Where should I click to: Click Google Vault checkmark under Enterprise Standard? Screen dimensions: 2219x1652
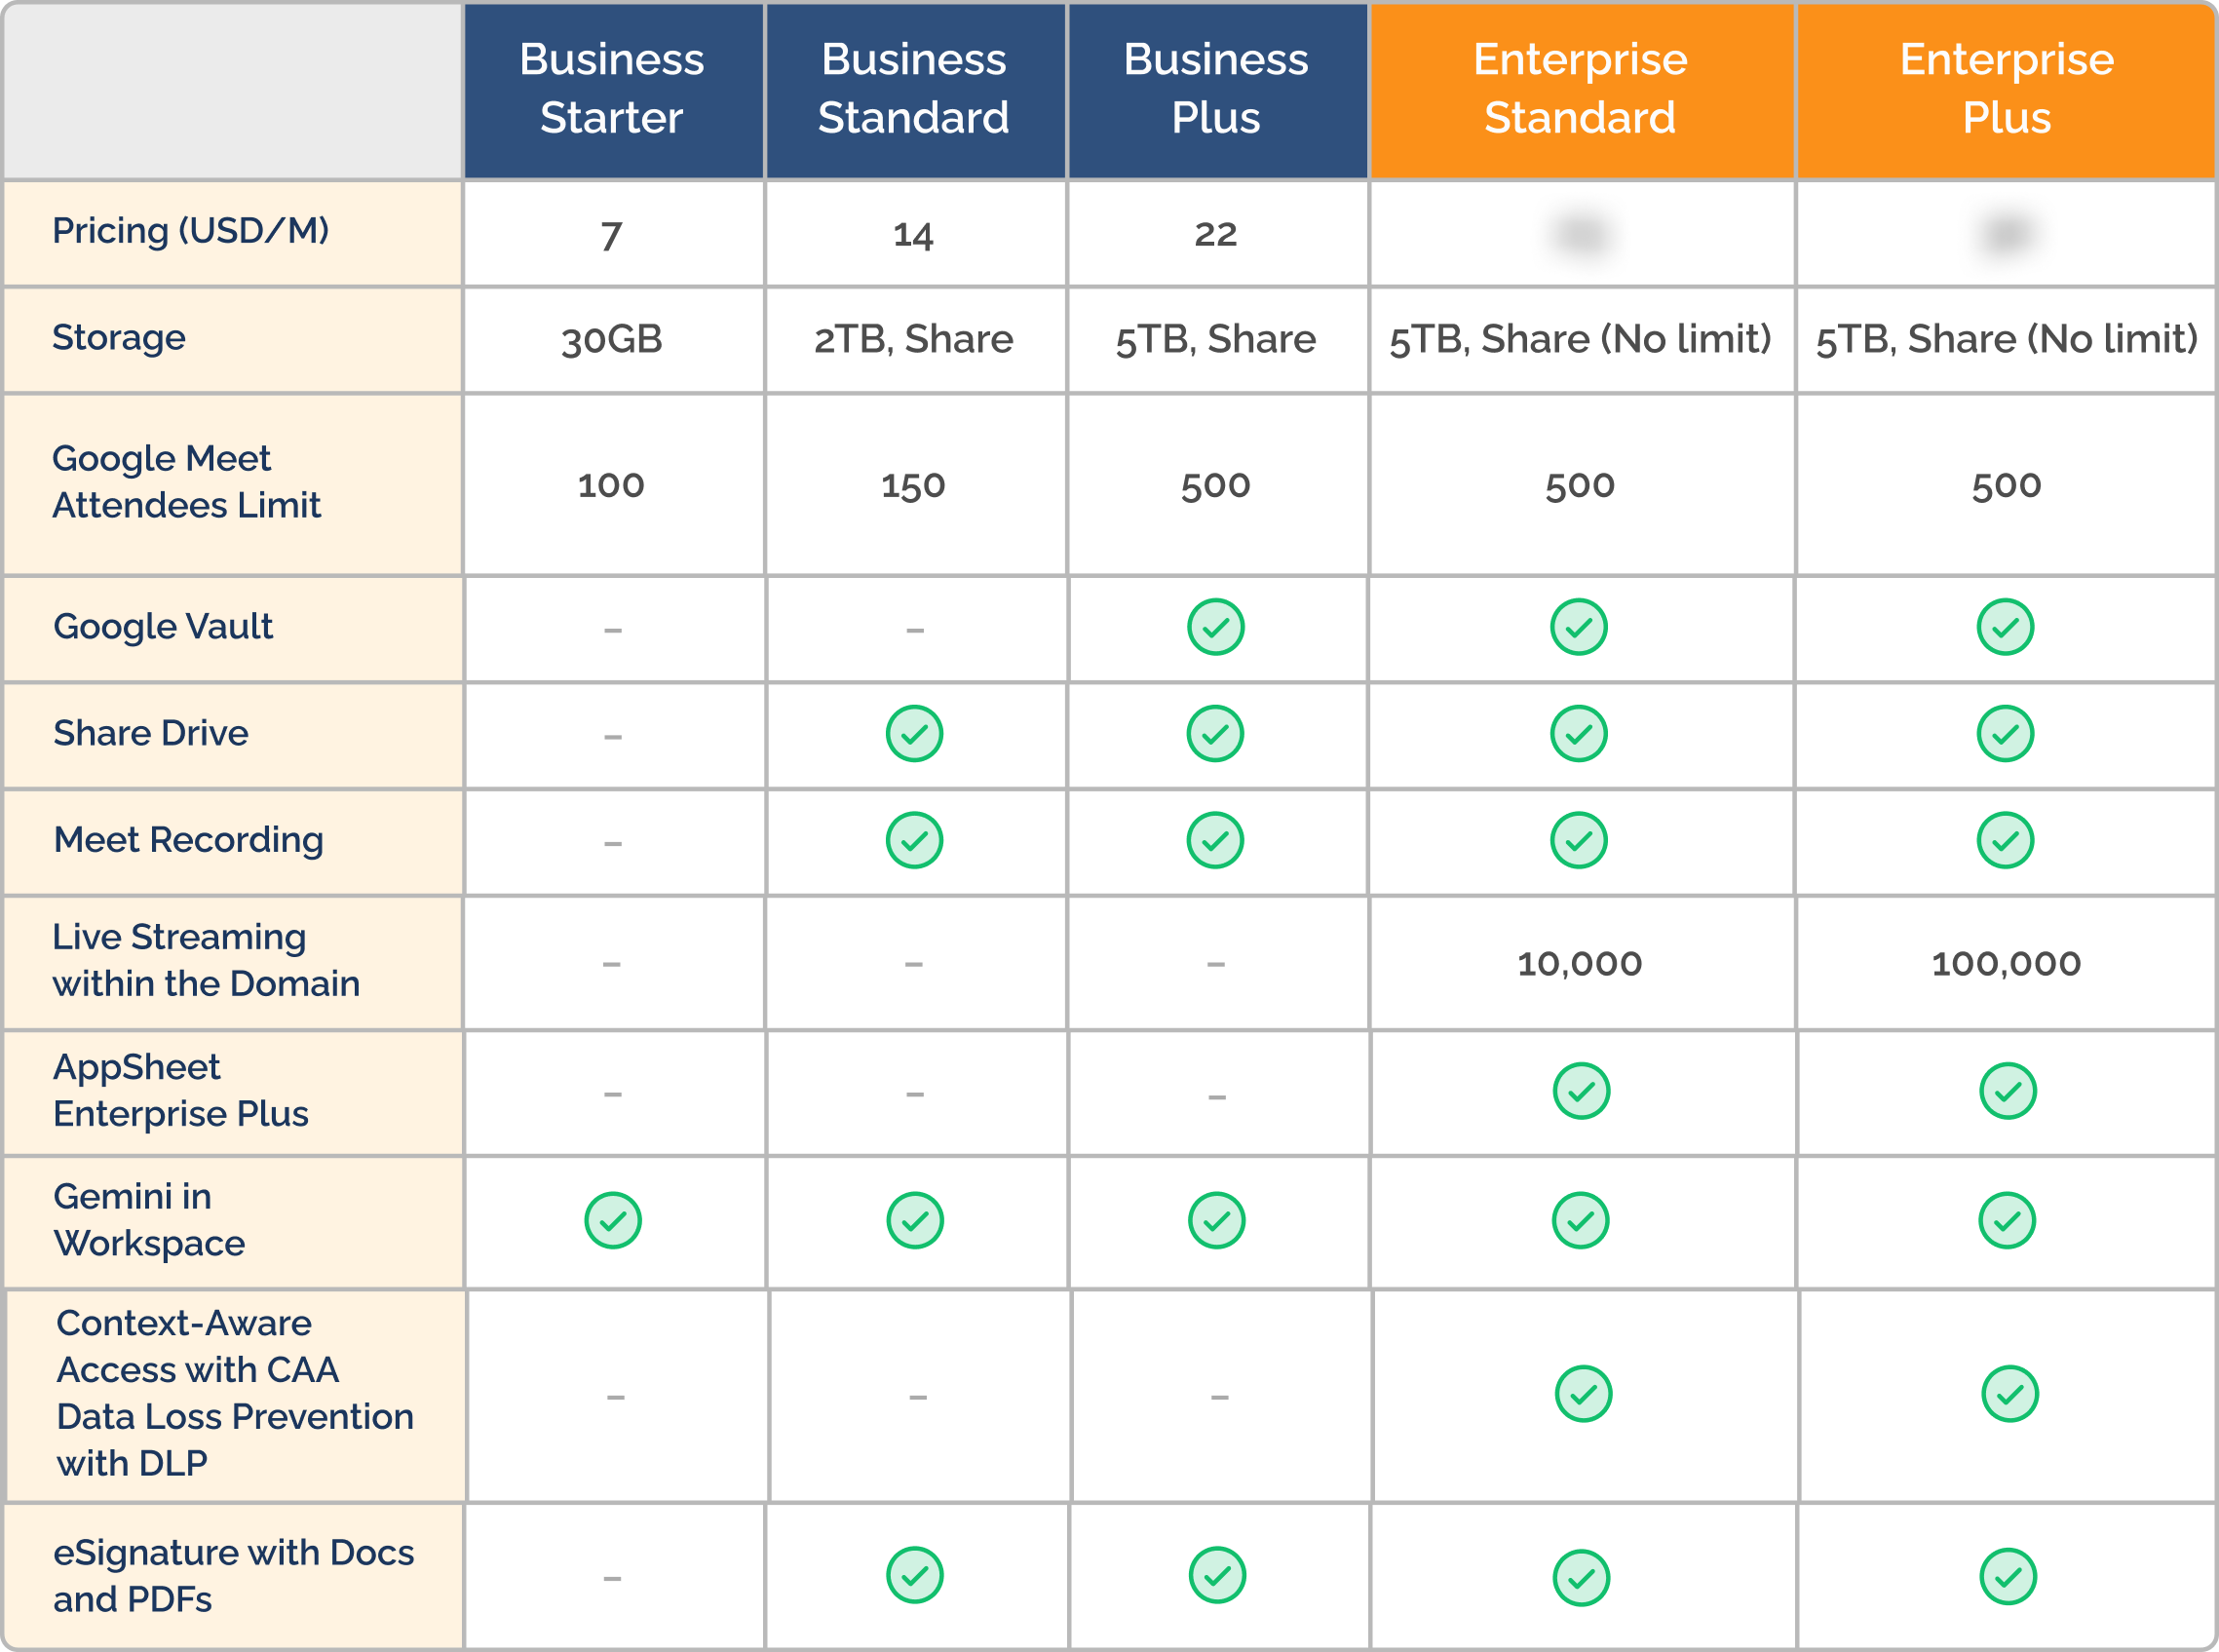point(1578,627)
